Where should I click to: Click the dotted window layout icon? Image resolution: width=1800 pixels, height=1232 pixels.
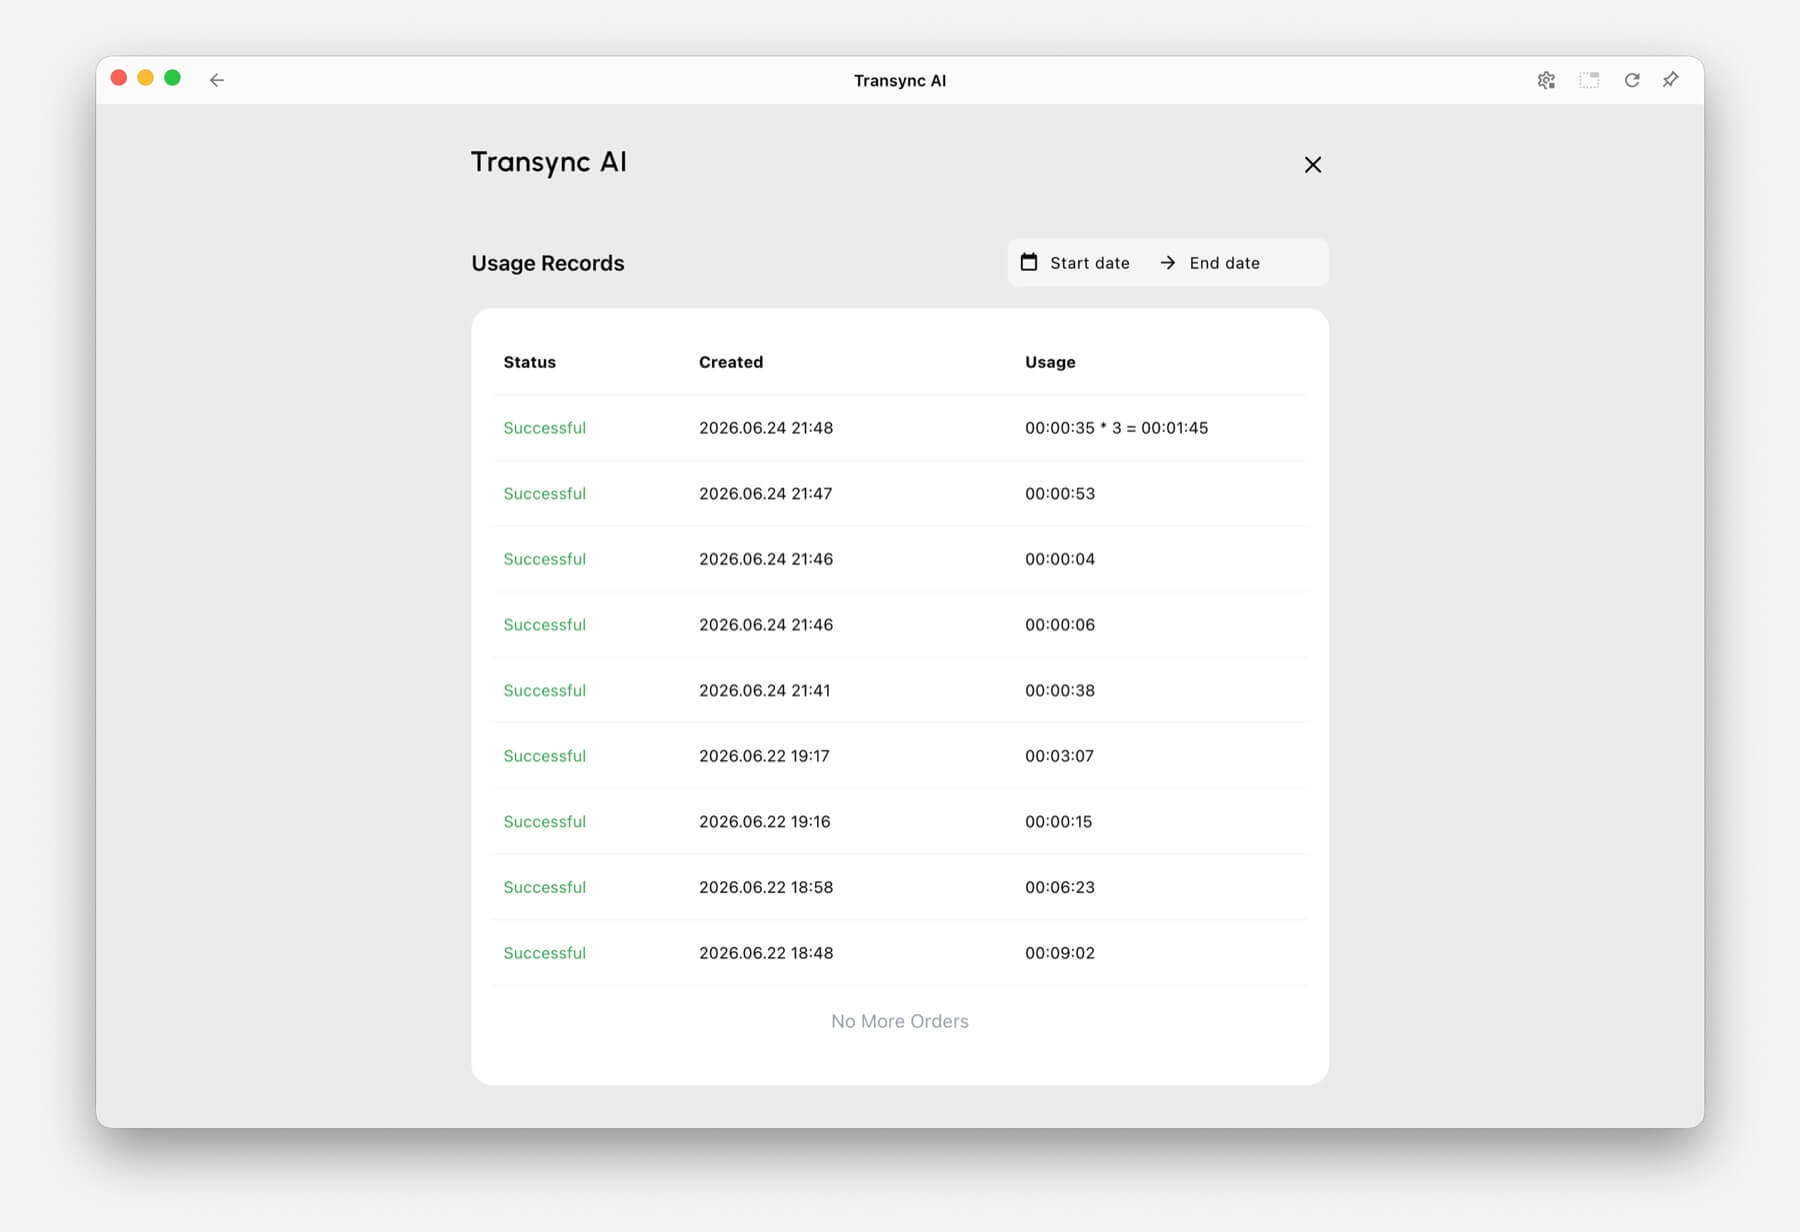point(1589,80)
